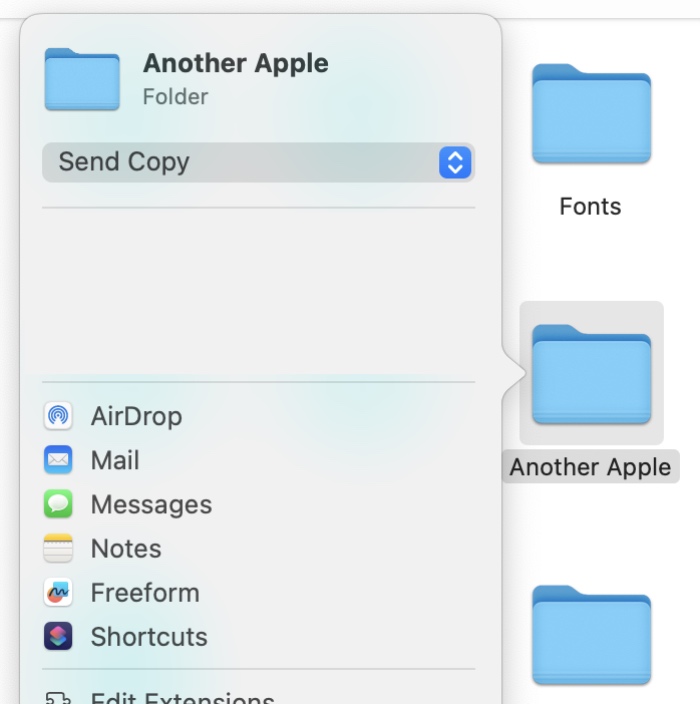Click the blue up-down arrows on Send Copy
This screenshot has width=700, height=704.
pyautogui.click(x=454, y=162)
